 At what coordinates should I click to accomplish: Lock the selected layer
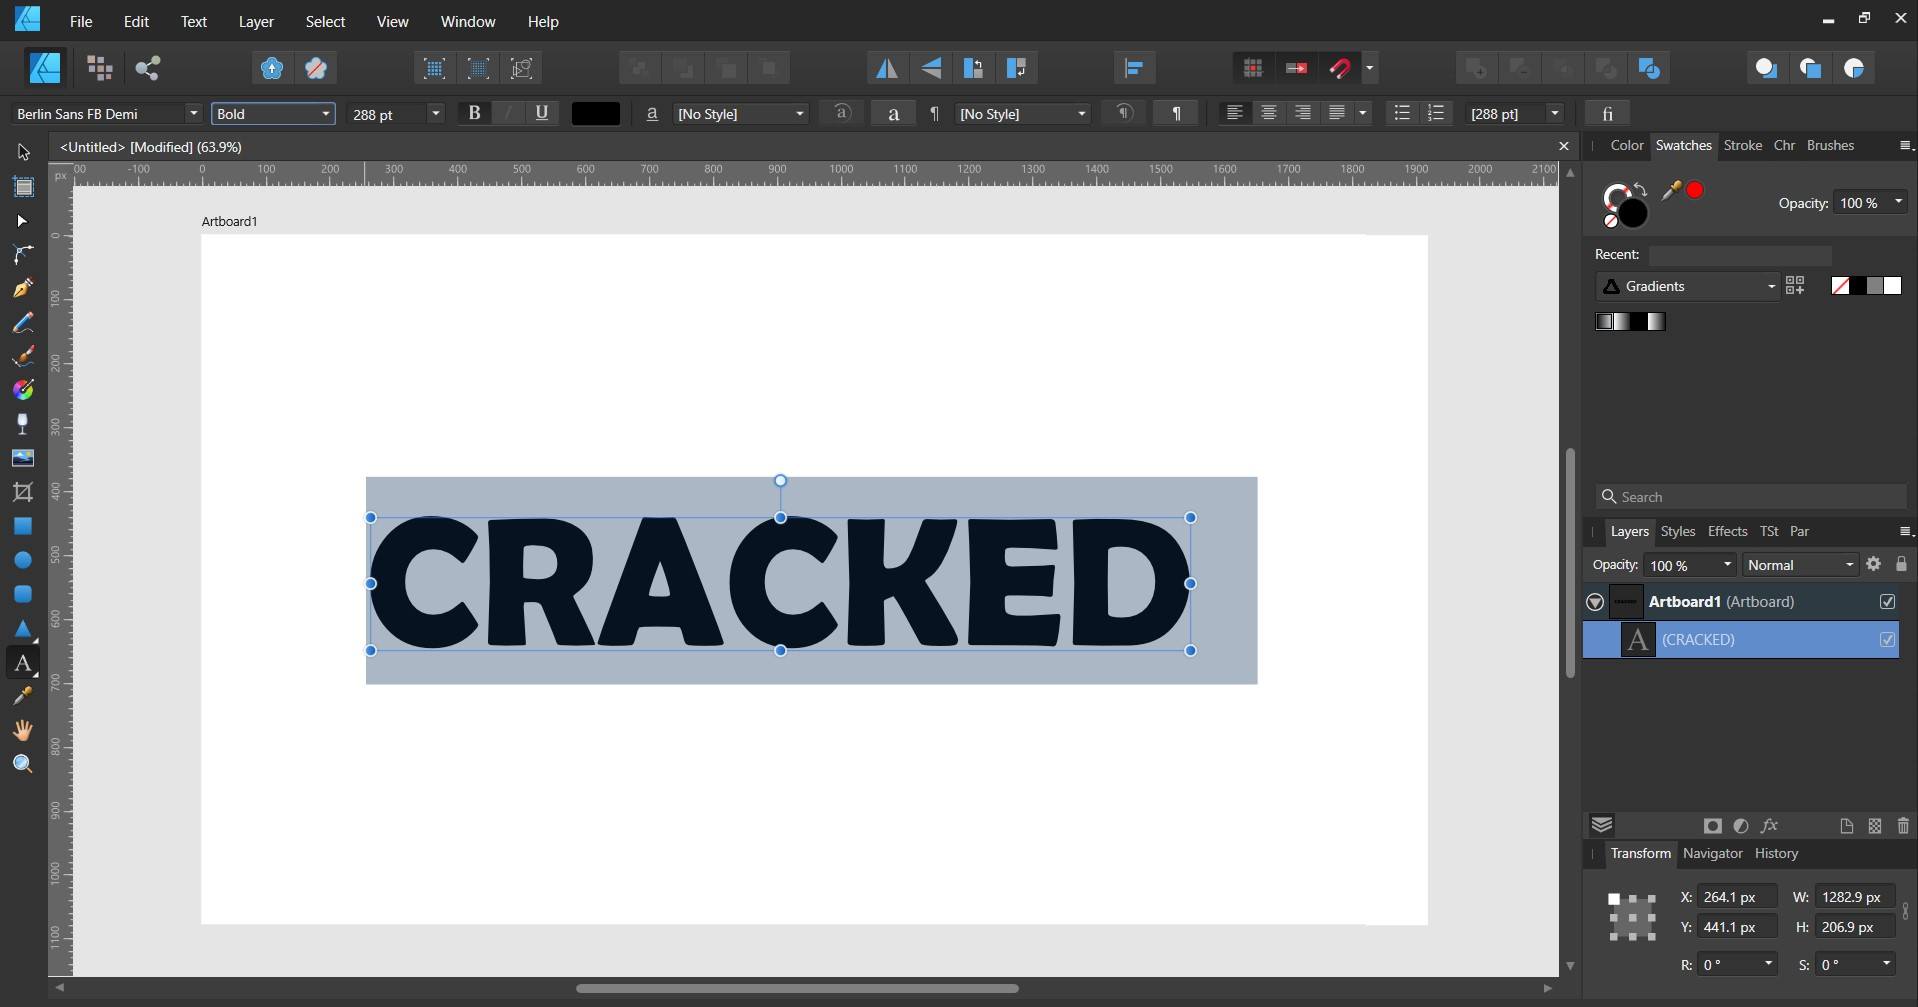click(1901, 564)
